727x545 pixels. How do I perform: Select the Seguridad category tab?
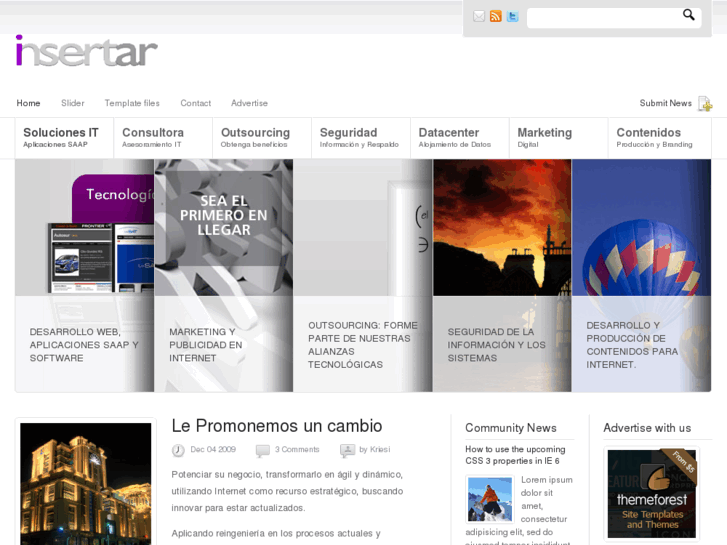pyautogui.click(x=361, y=138)
